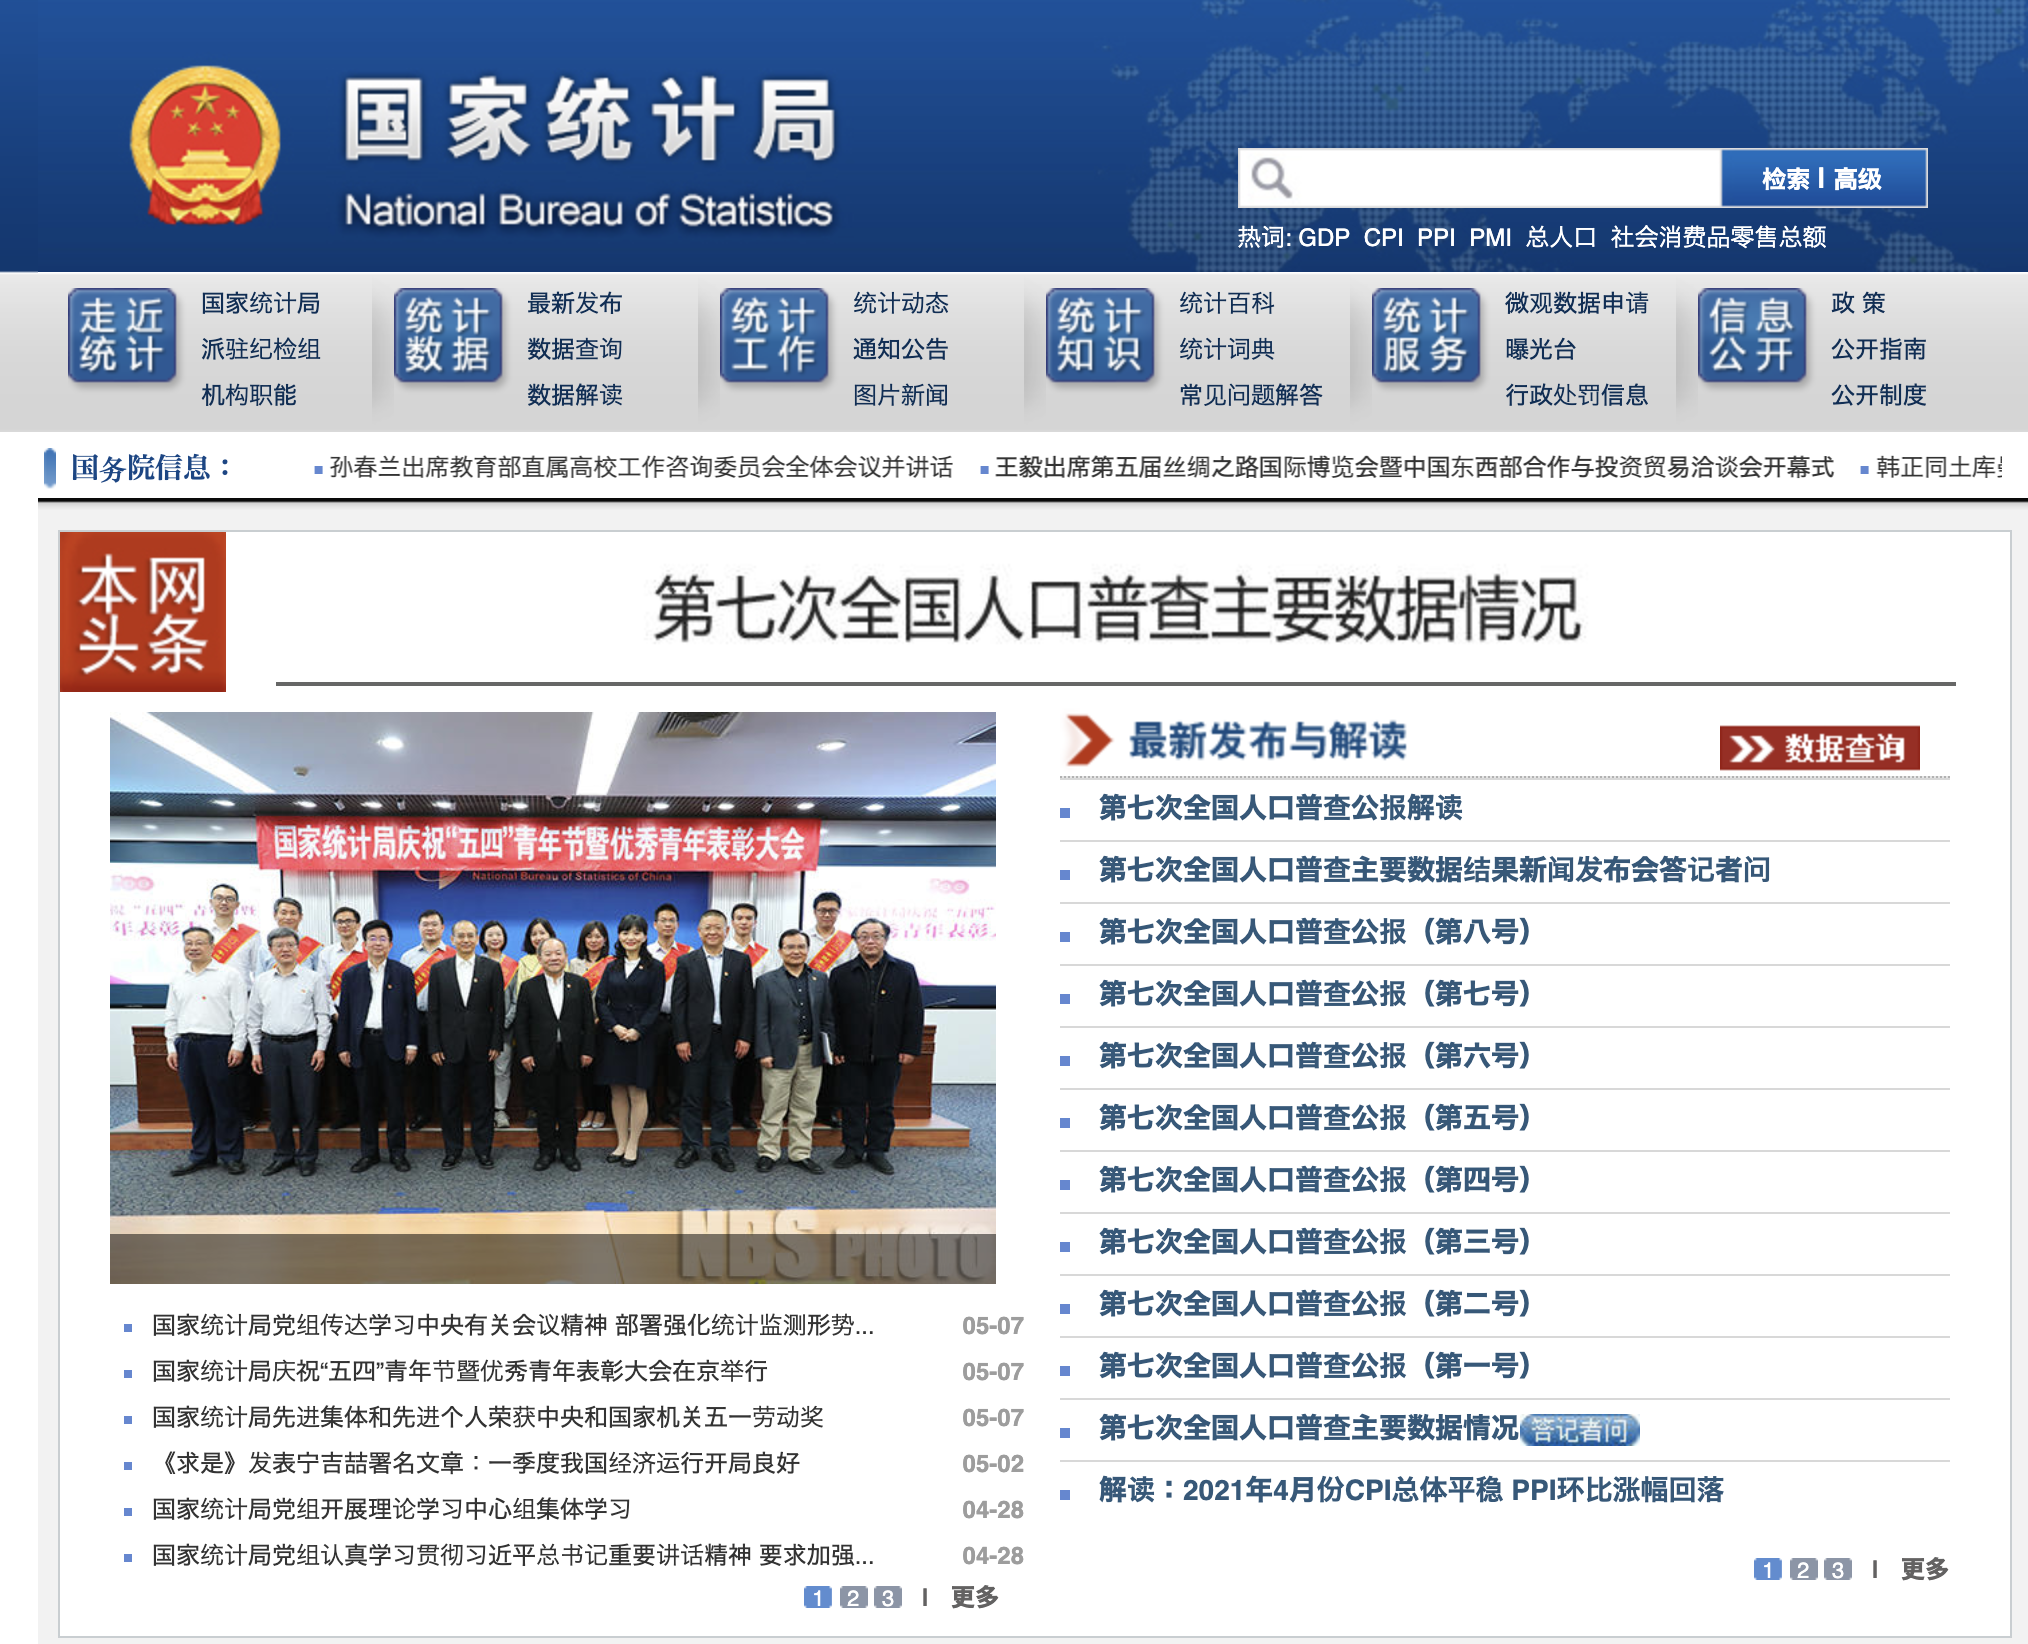Click the GDP hot keyword link

[1324, 237]
